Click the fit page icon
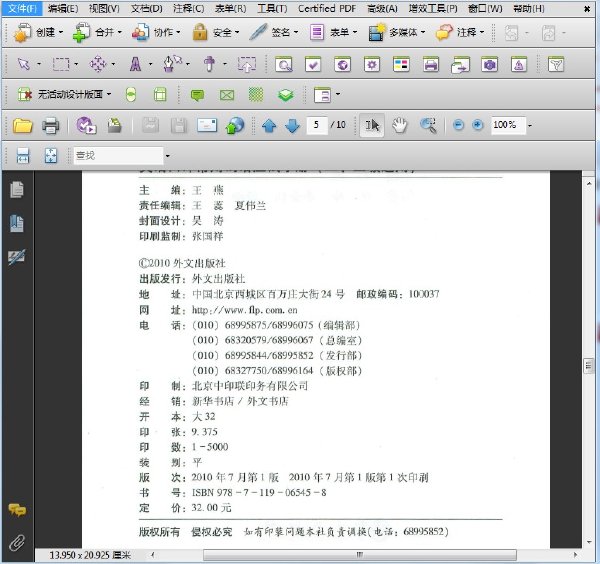This screenshot has width=600, height=564. [x=51, y=156]
